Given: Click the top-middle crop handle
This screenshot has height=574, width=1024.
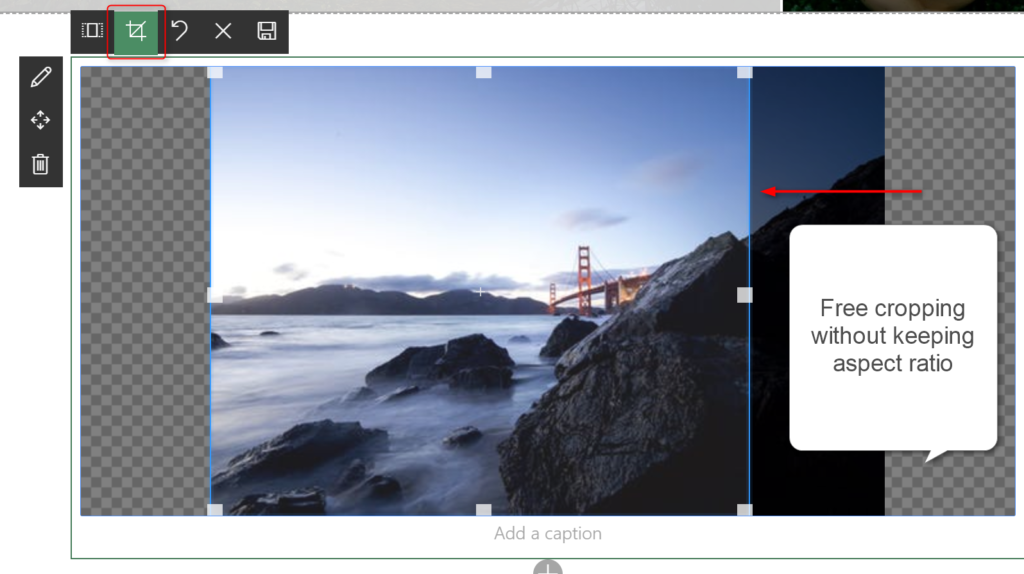Looking at the screenshot, I should click(x=483, y=72).
